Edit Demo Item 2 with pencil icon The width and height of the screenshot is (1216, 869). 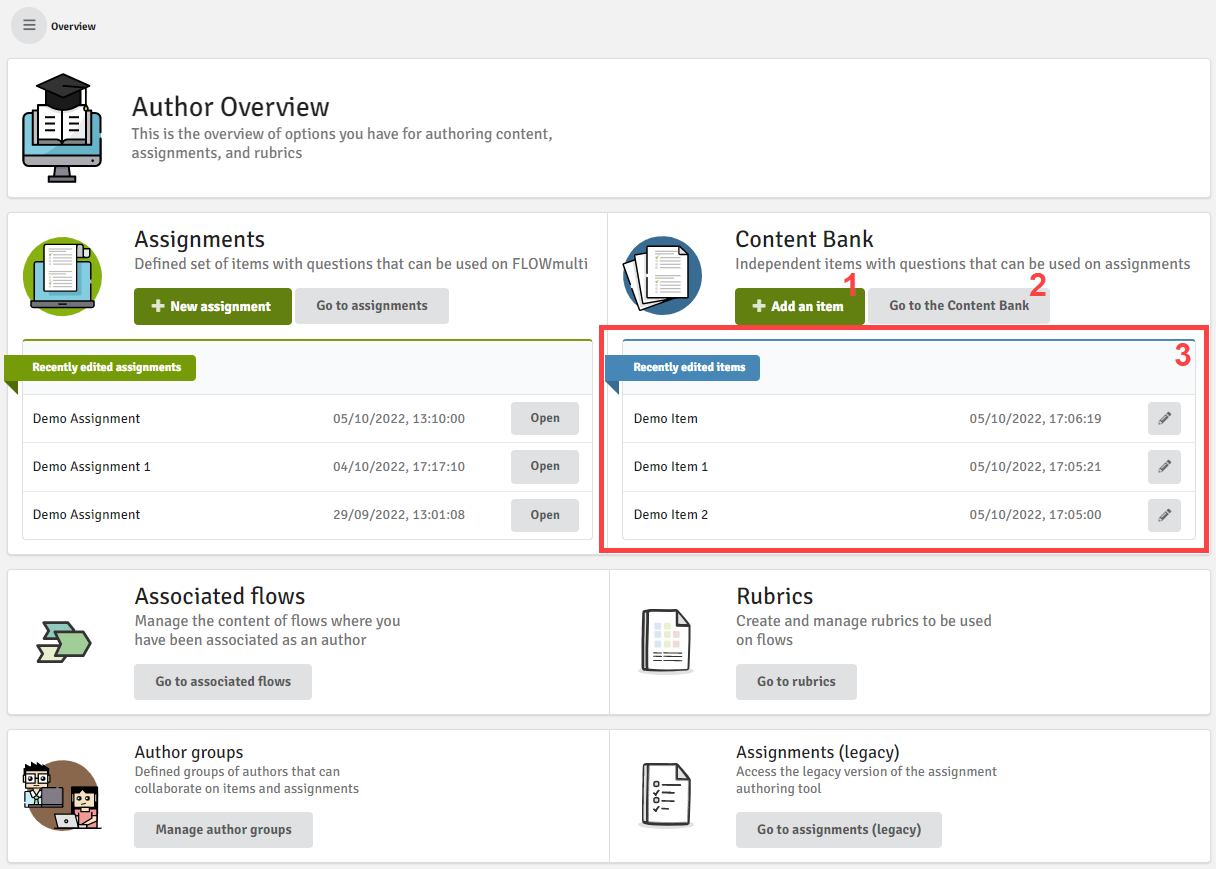pos(1164,515)
